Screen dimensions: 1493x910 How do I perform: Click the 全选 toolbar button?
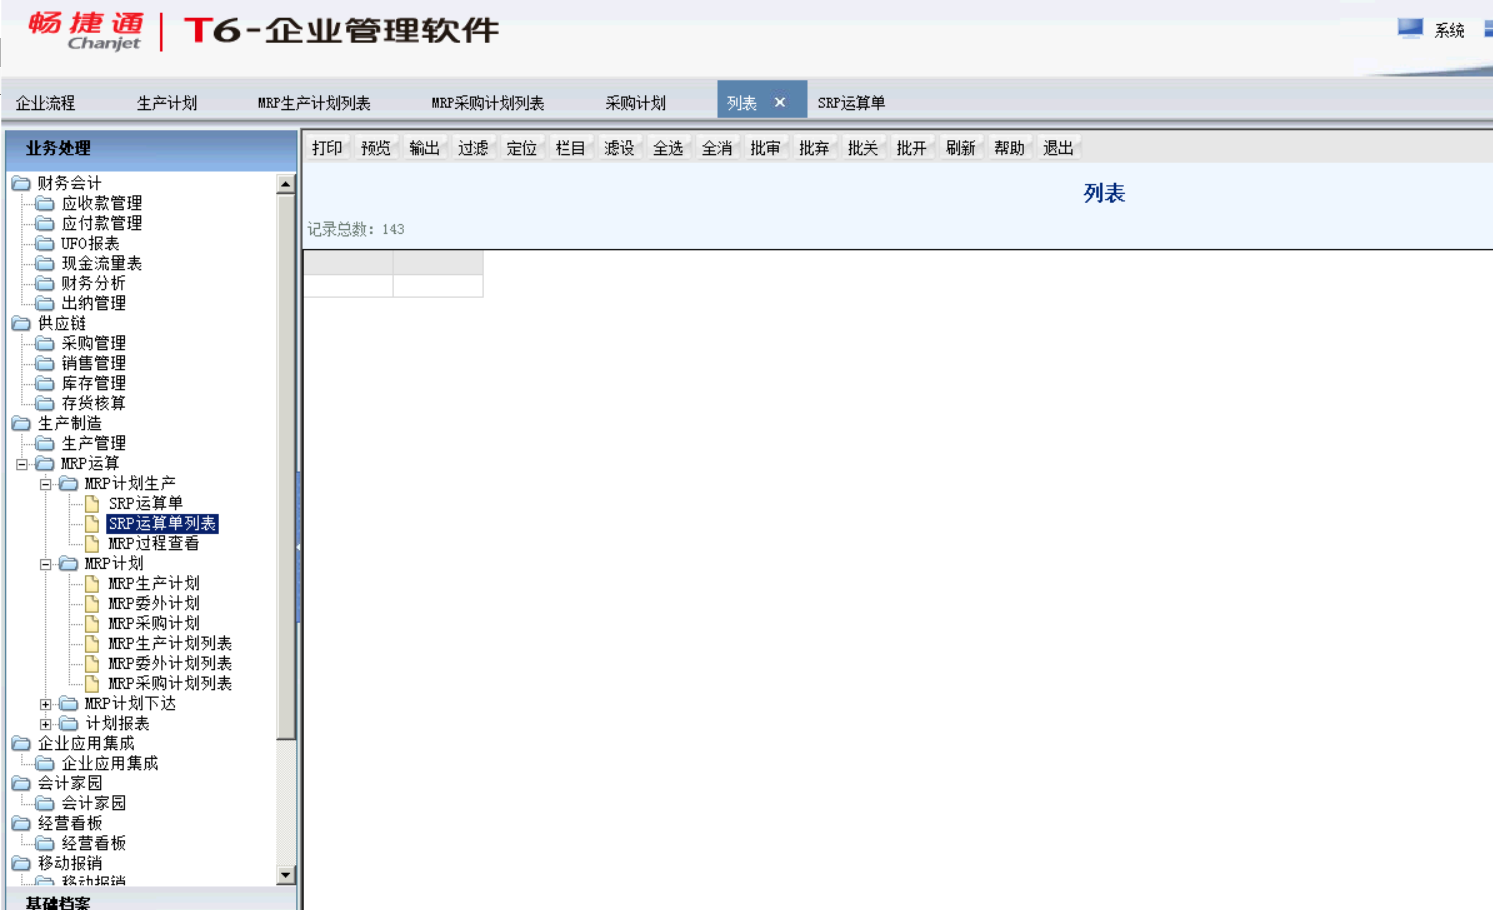pyautogui.click(x=668, y=148)
